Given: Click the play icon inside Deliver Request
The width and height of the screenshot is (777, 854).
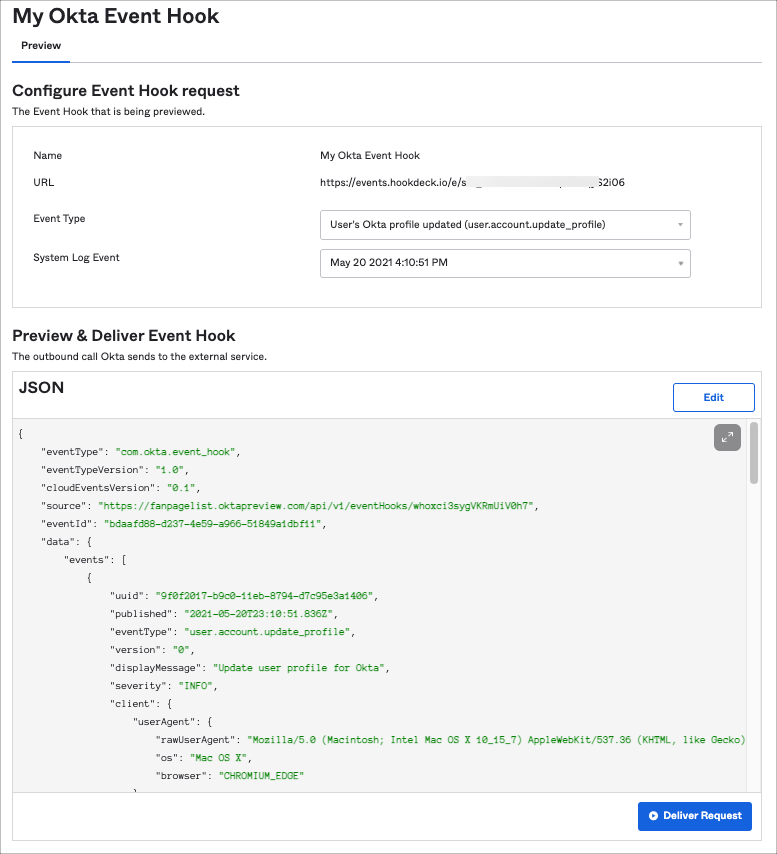Looking at the screenshot, I should coord(653,816).
